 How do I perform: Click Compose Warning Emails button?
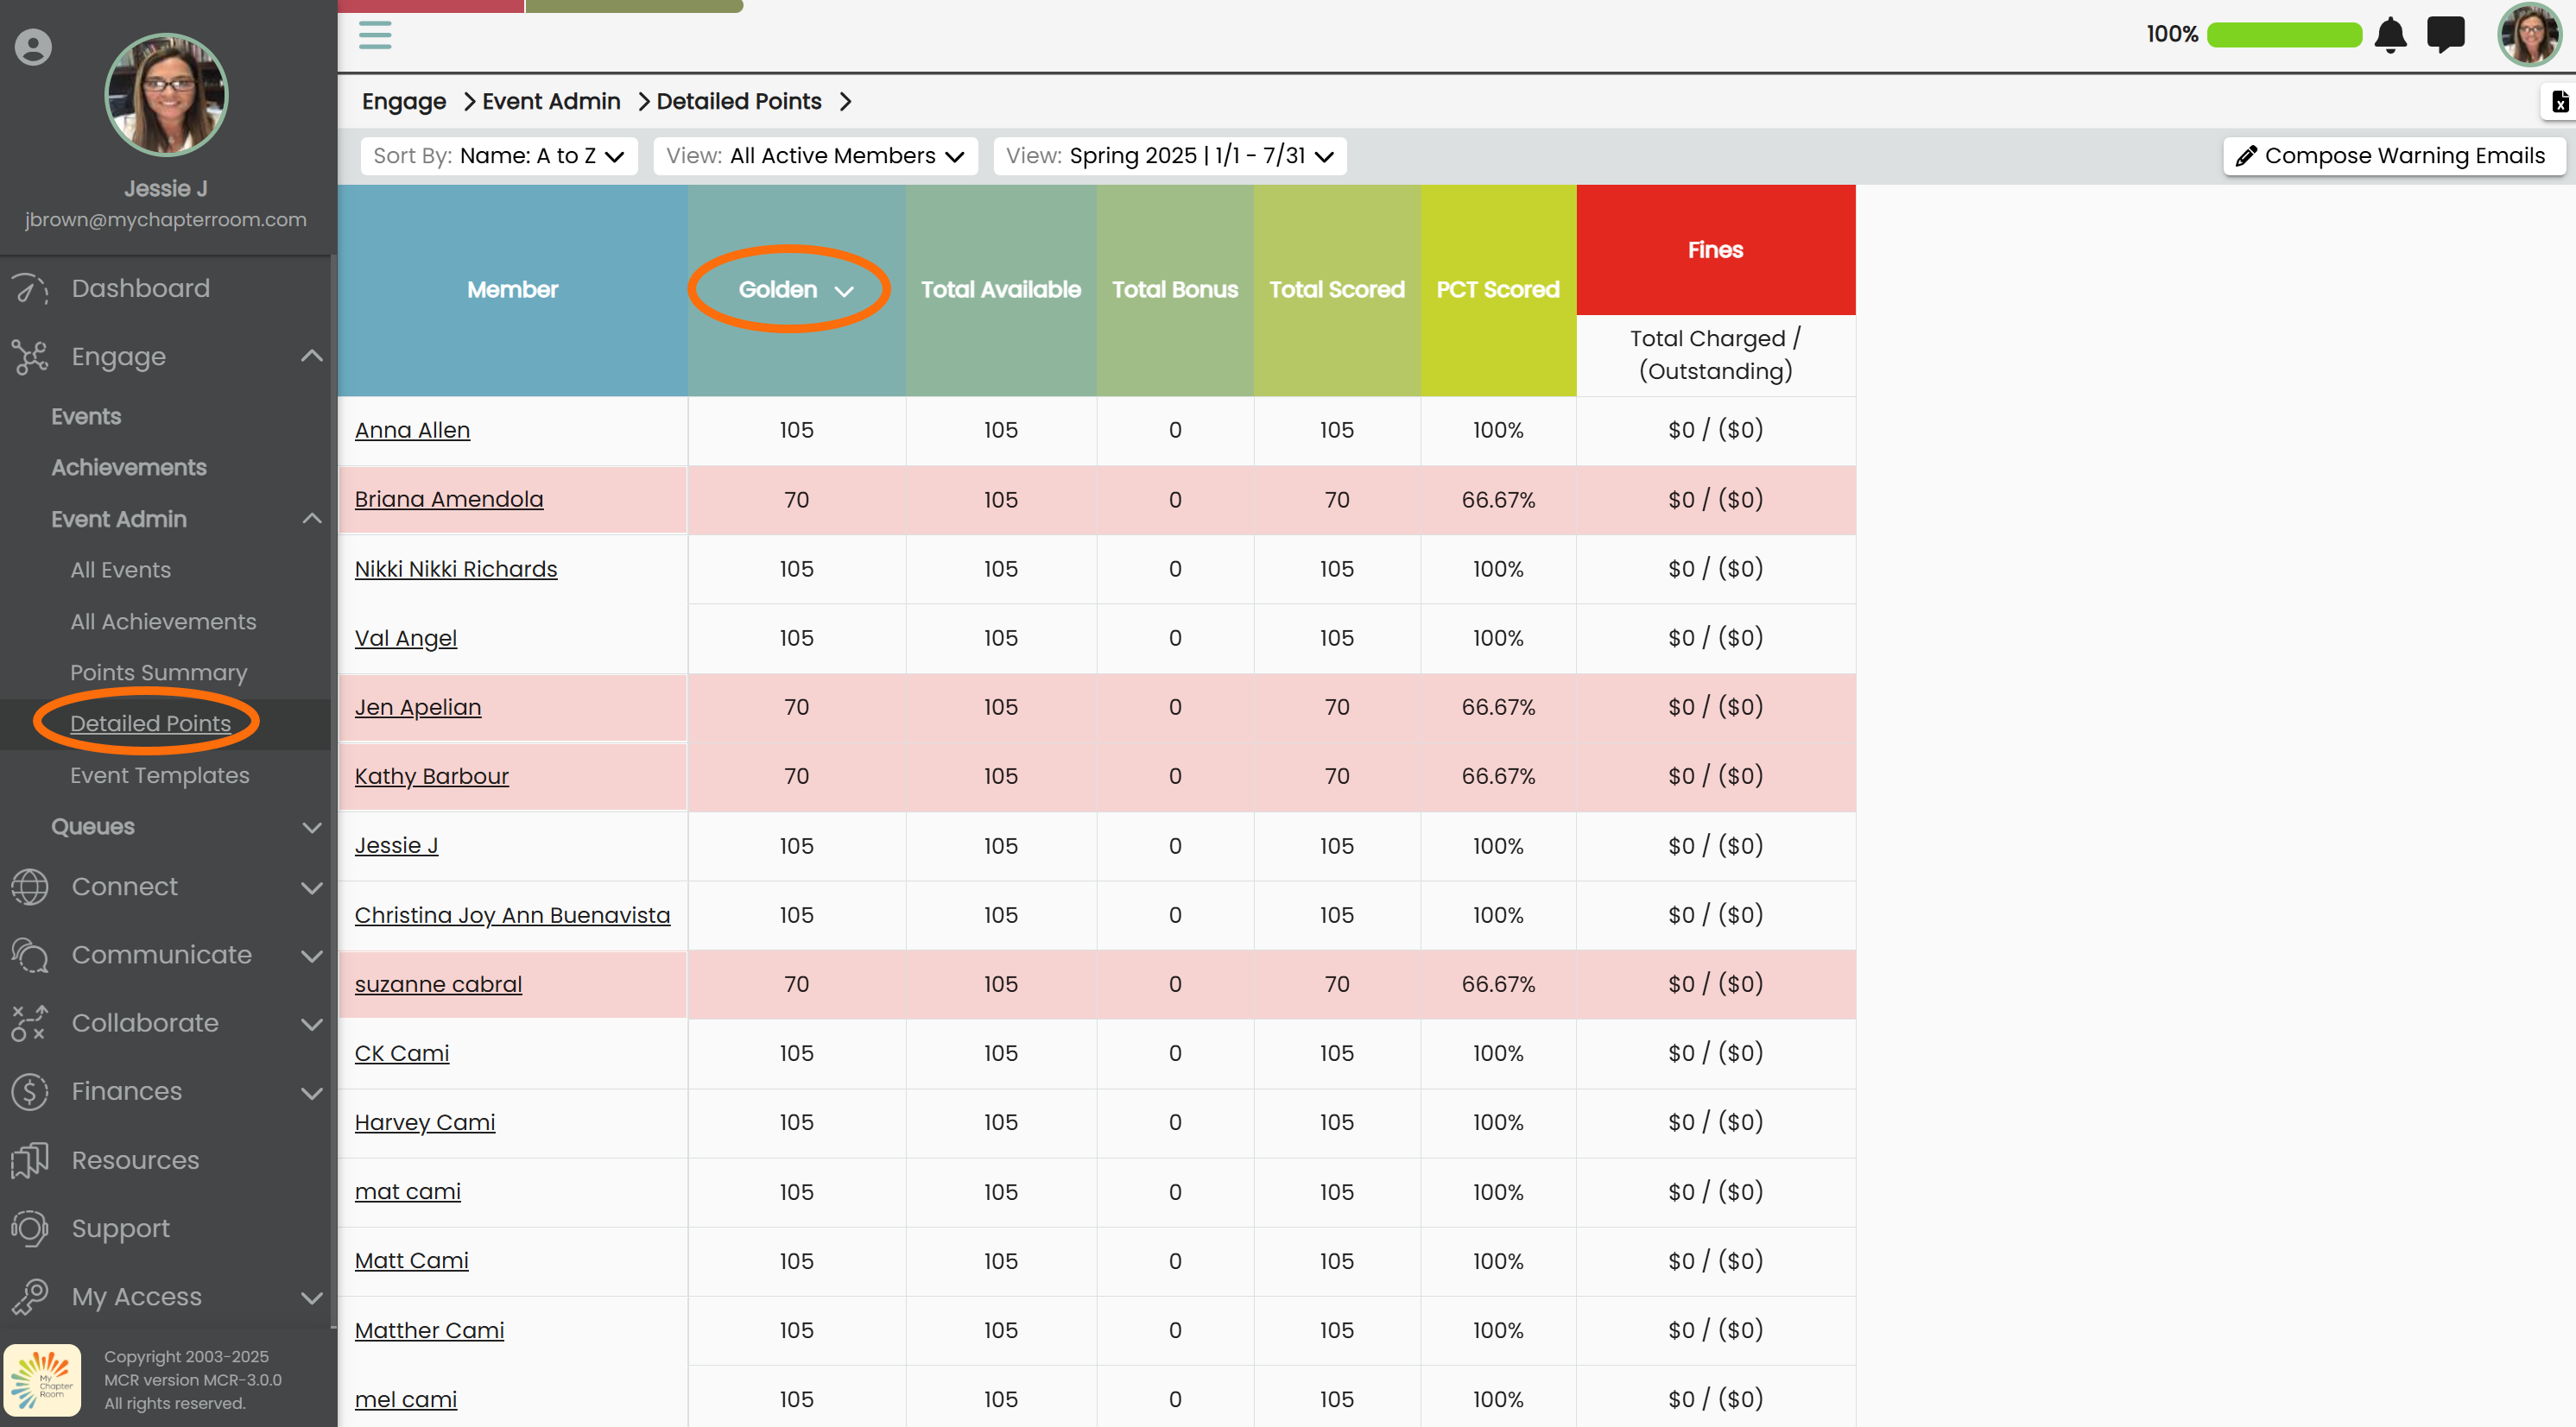(x=2392, y=156)
